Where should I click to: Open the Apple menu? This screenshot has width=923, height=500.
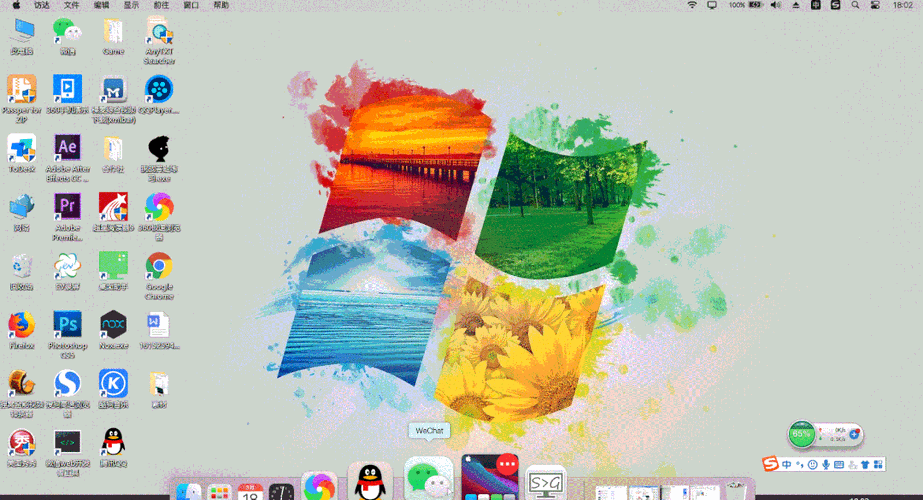[16, 5]
